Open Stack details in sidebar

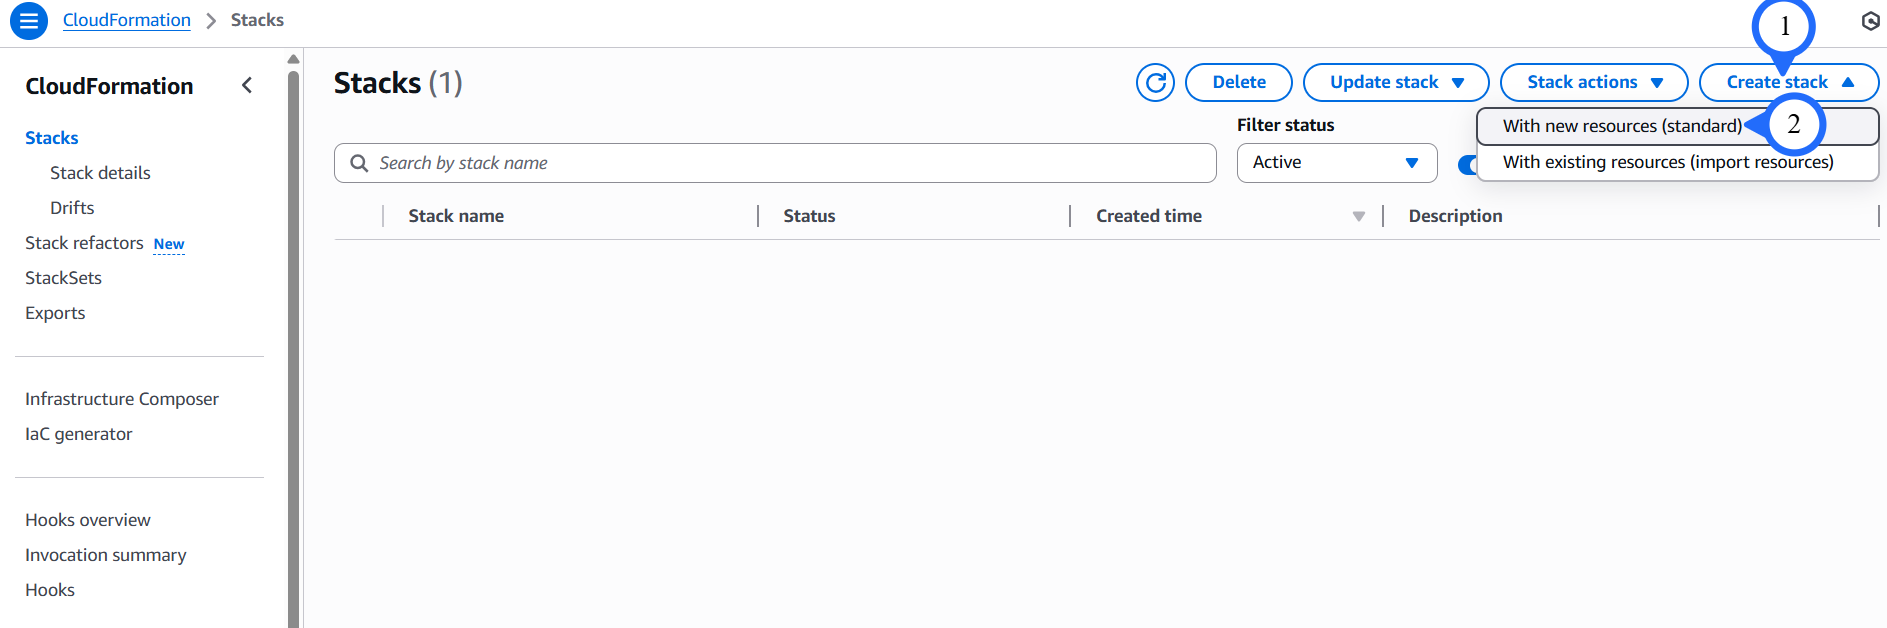click(x=100, y=173)
